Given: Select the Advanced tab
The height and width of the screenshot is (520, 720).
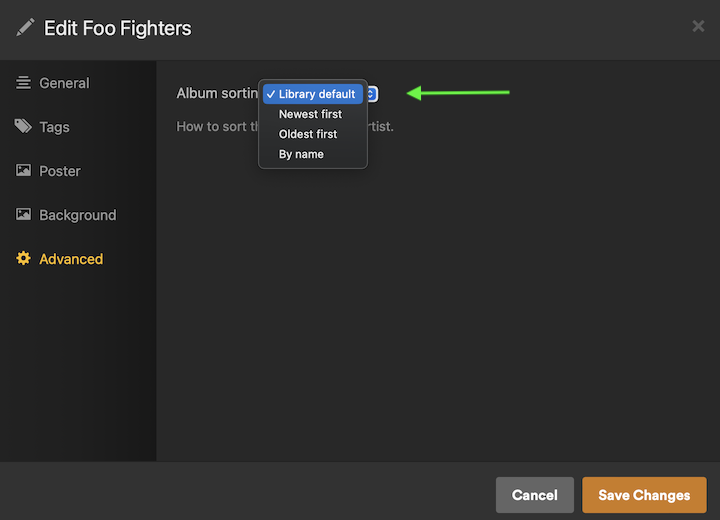Looking at the screenshot, I should 71,259.
